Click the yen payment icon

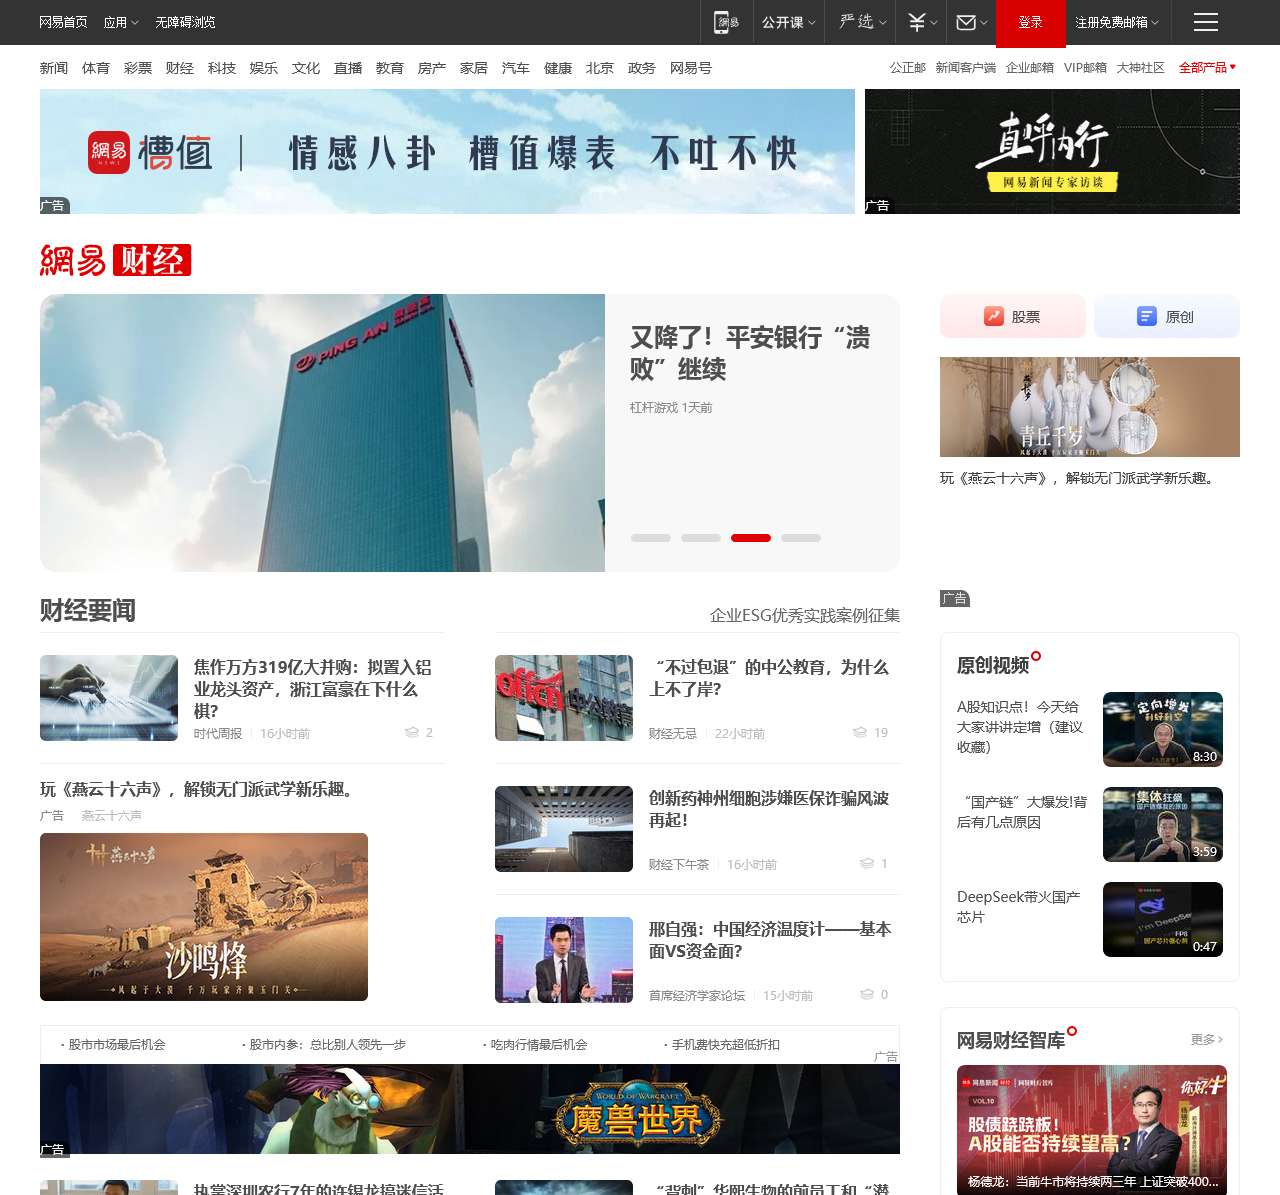[916, 22]
